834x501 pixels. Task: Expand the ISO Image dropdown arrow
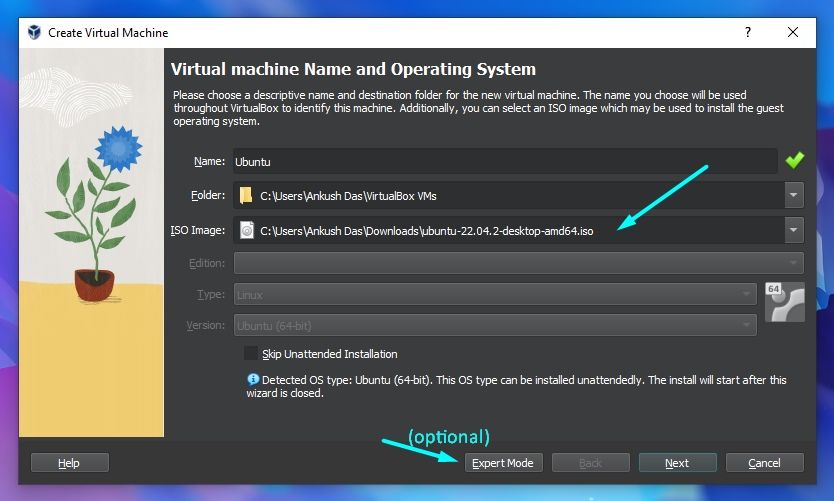[794, 230]
